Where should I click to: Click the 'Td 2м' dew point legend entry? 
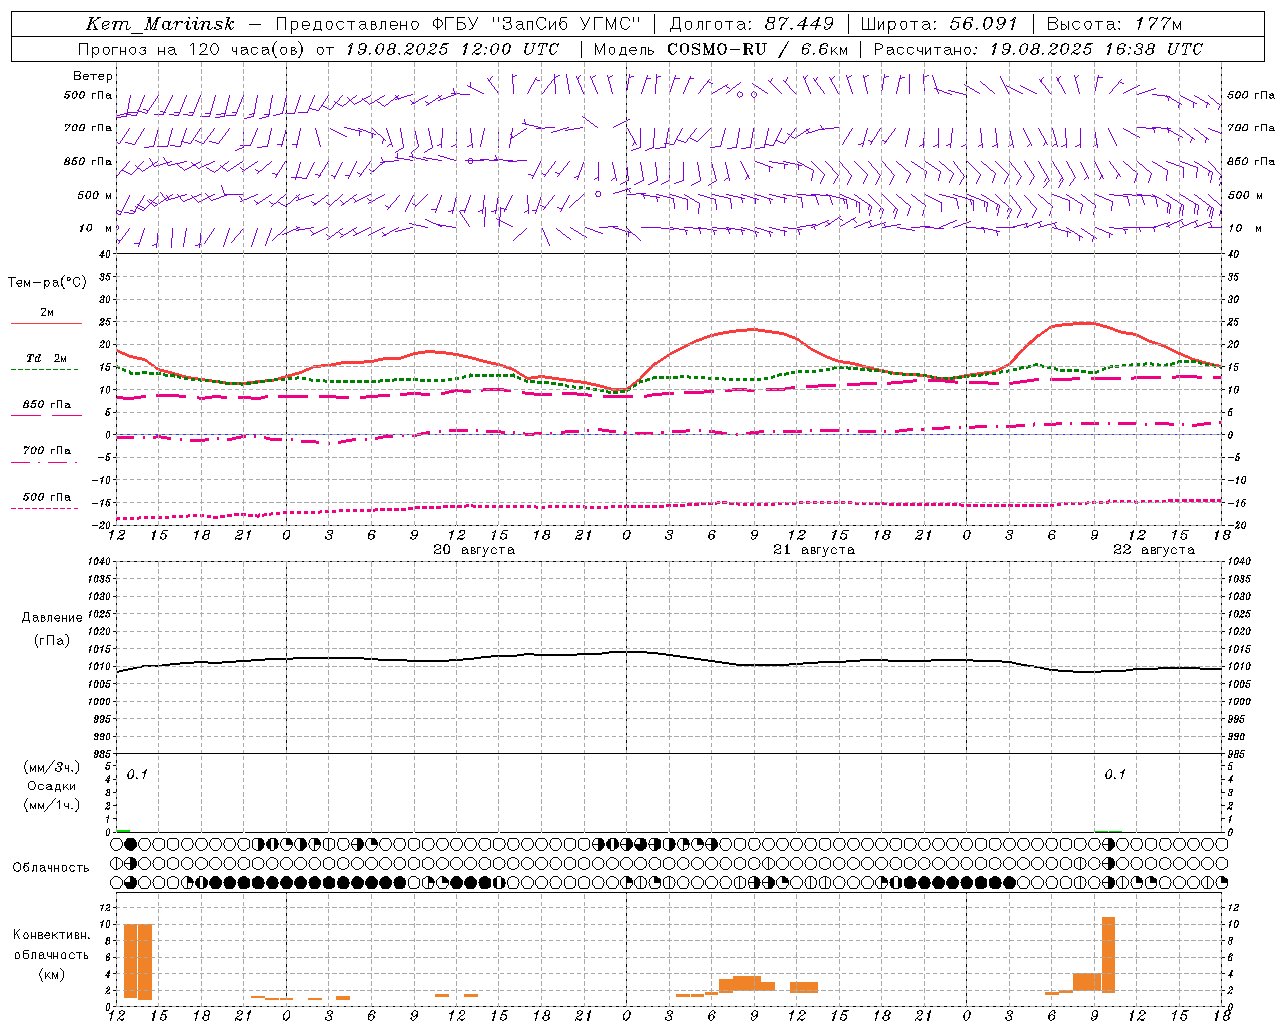click(47, 358)
